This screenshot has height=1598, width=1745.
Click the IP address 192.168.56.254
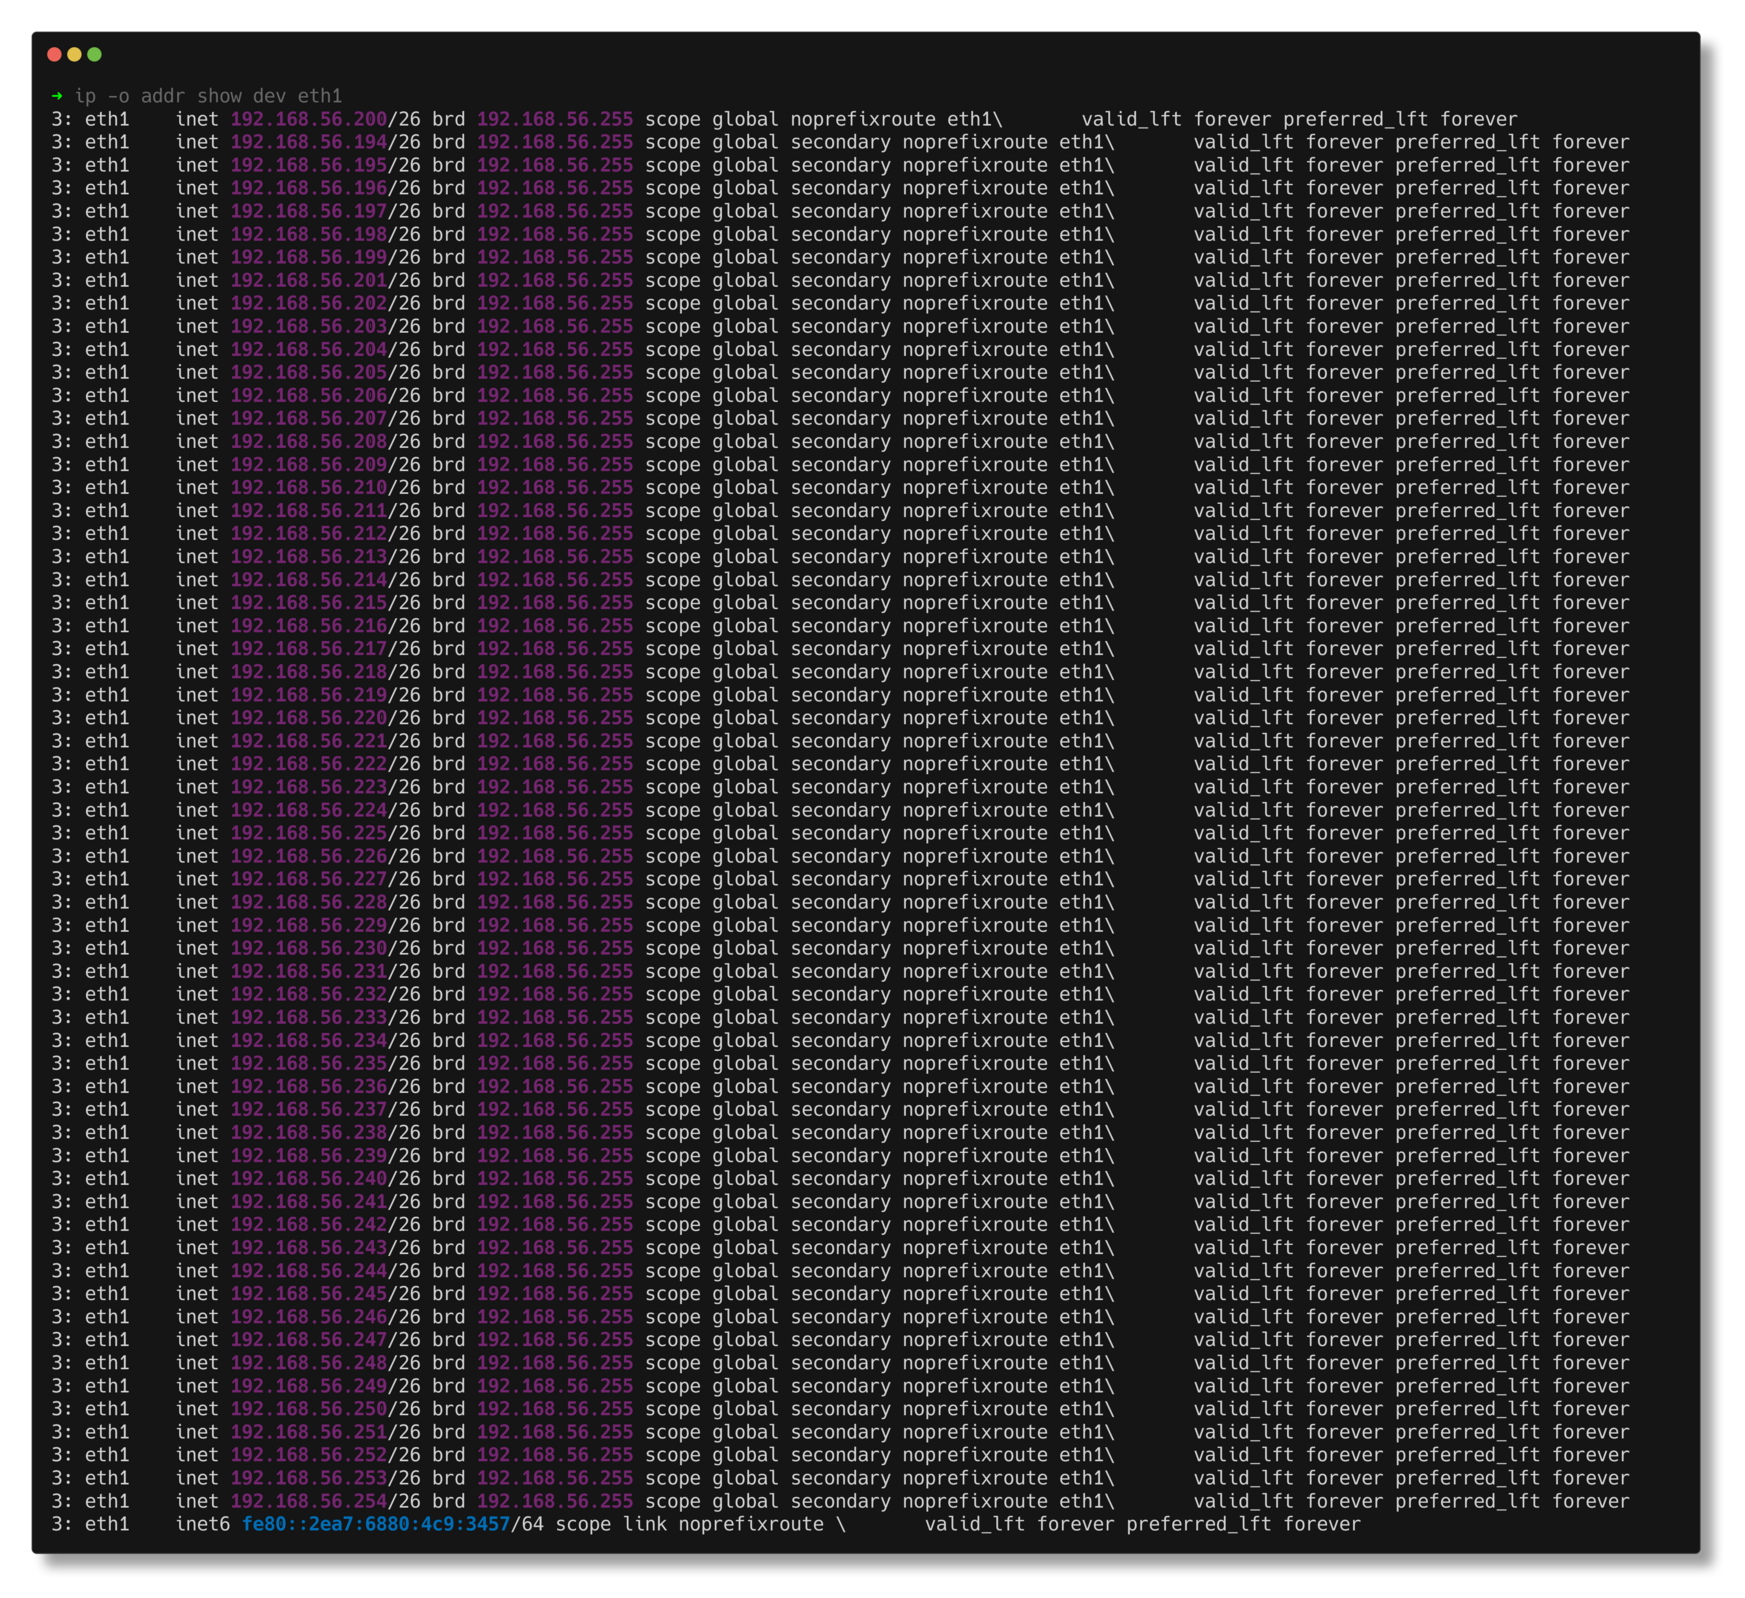point(308,1501)
